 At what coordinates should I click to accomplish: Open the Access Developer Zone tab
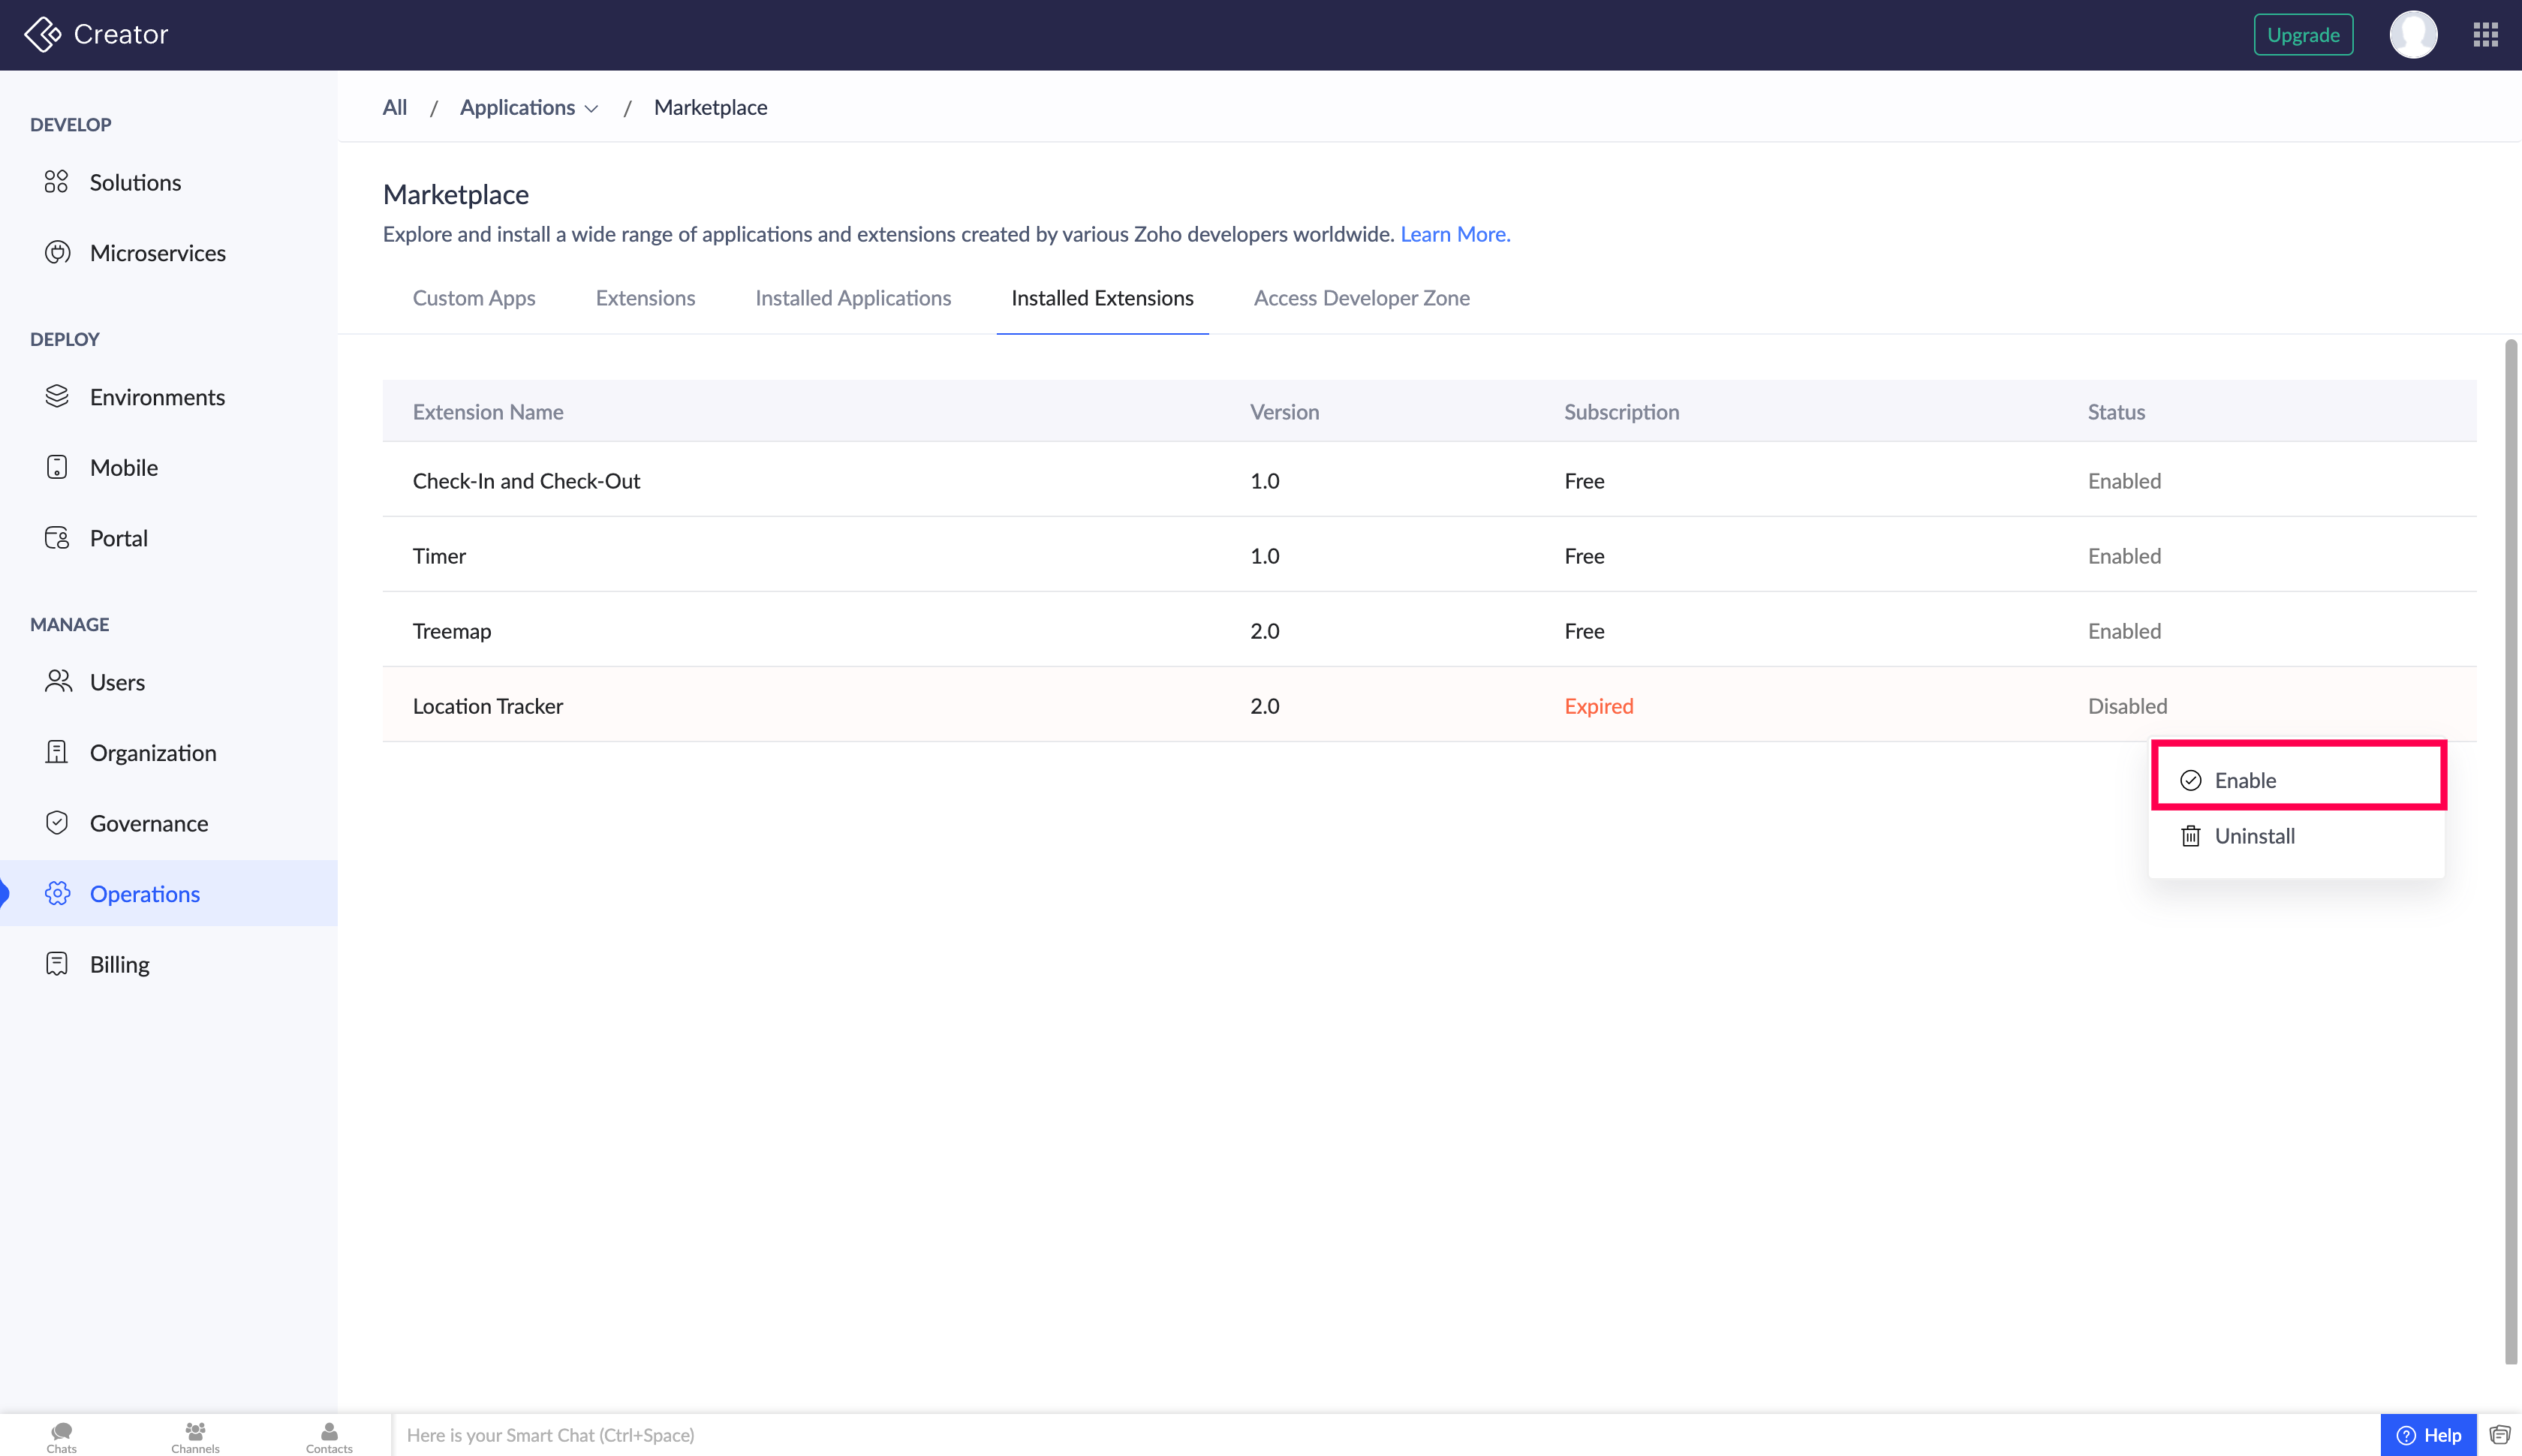(x=1361, y=298)
